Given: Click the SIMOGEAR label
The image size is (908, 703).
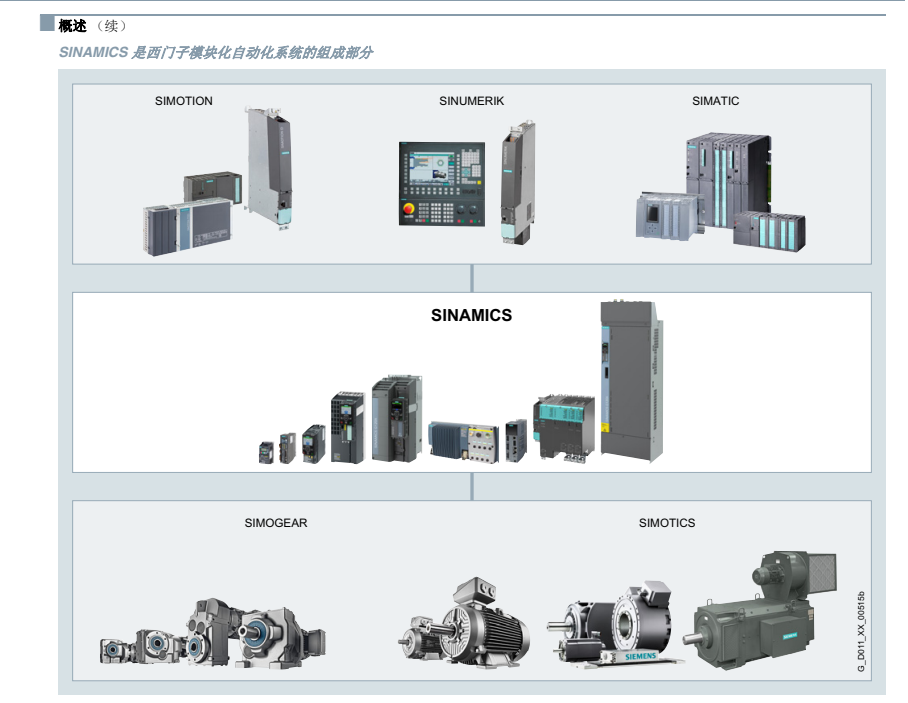Looking at the screenshot, I should 275,523.
